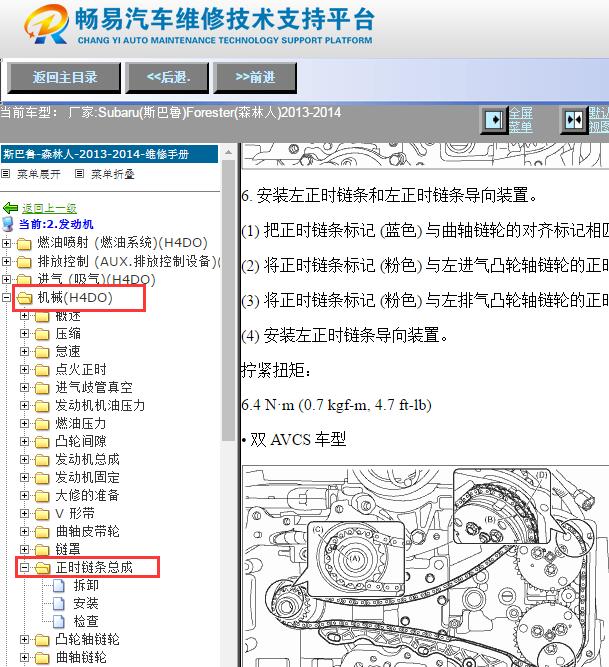Open the 检查 page

pos(86,621)
